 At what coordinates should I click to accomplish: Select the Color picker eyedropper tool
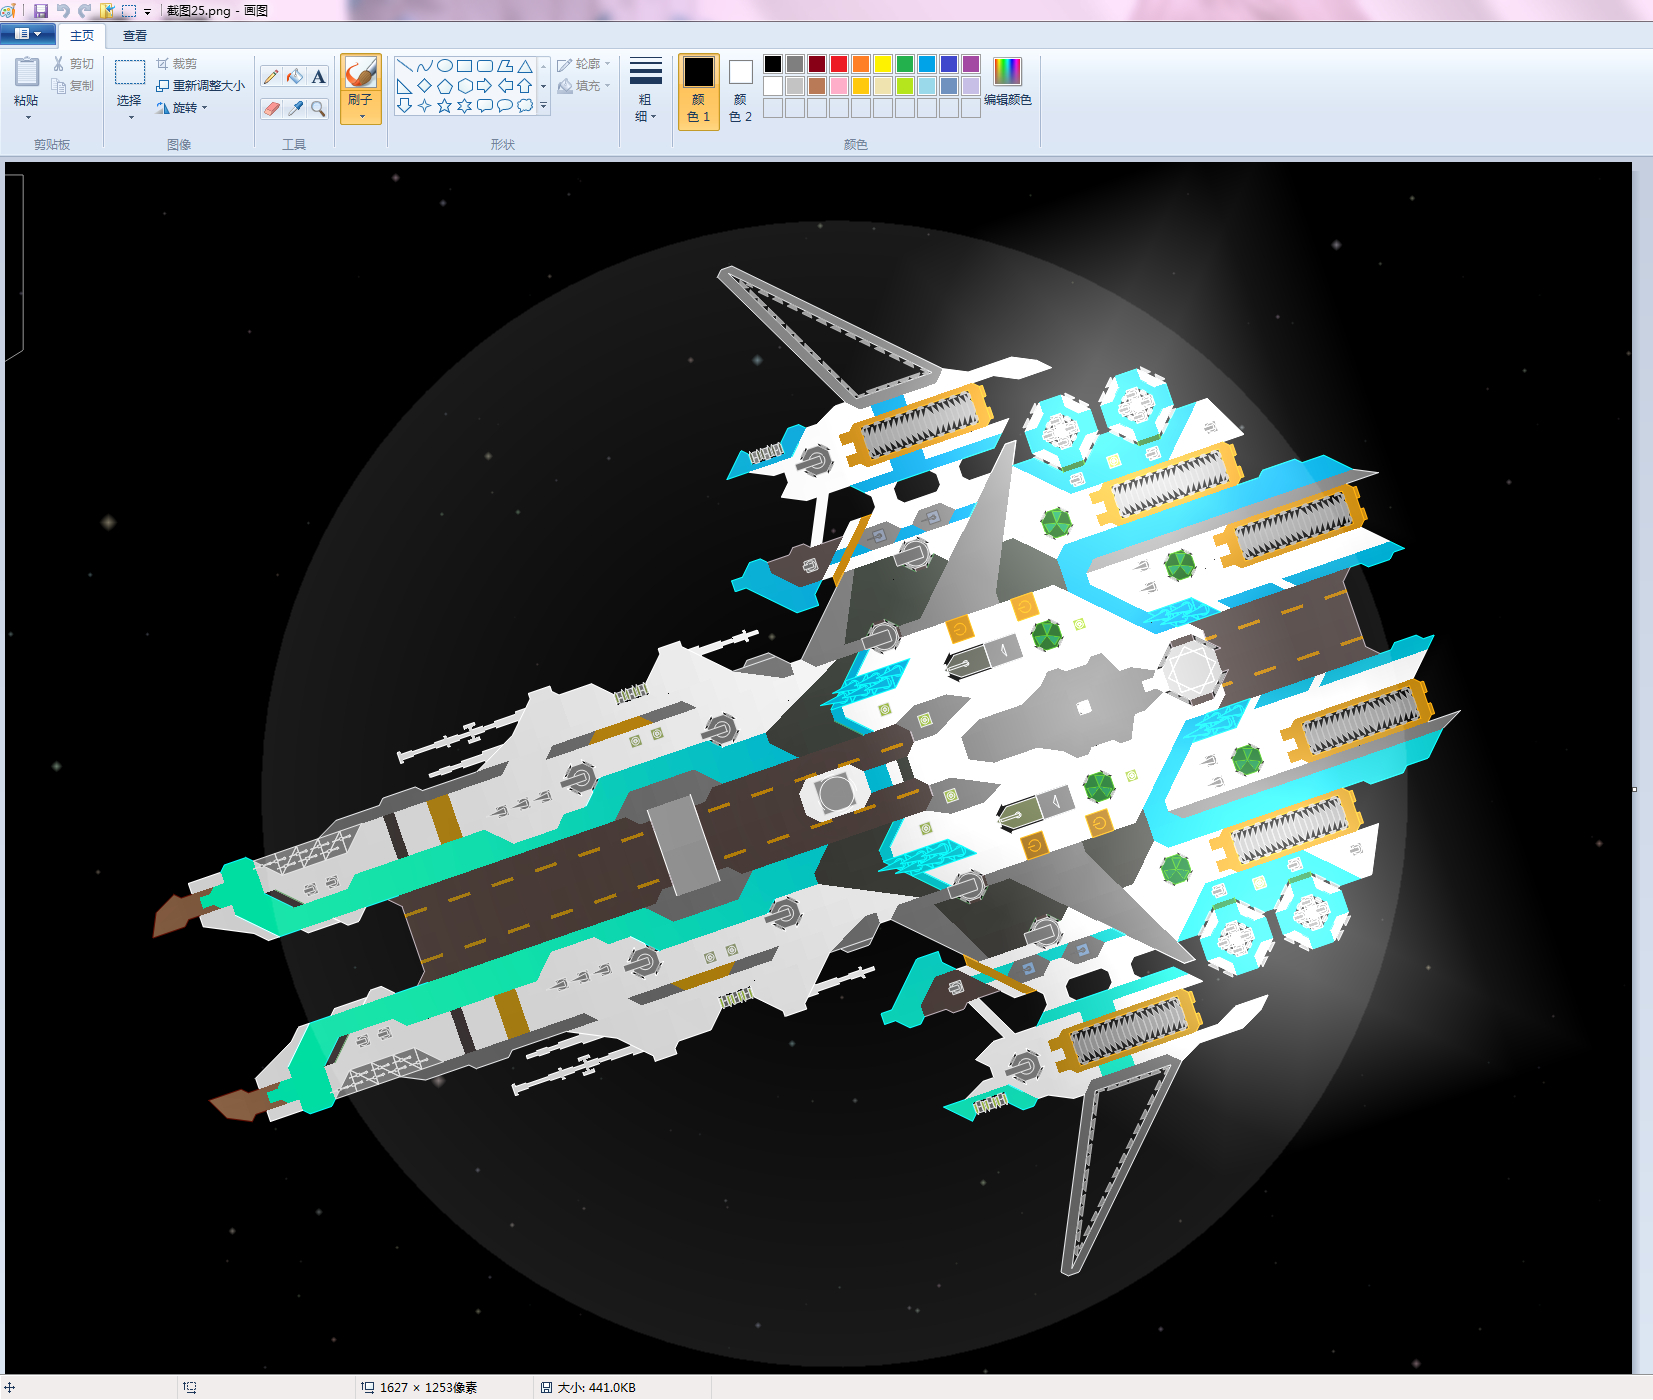[x=295, y=108]
